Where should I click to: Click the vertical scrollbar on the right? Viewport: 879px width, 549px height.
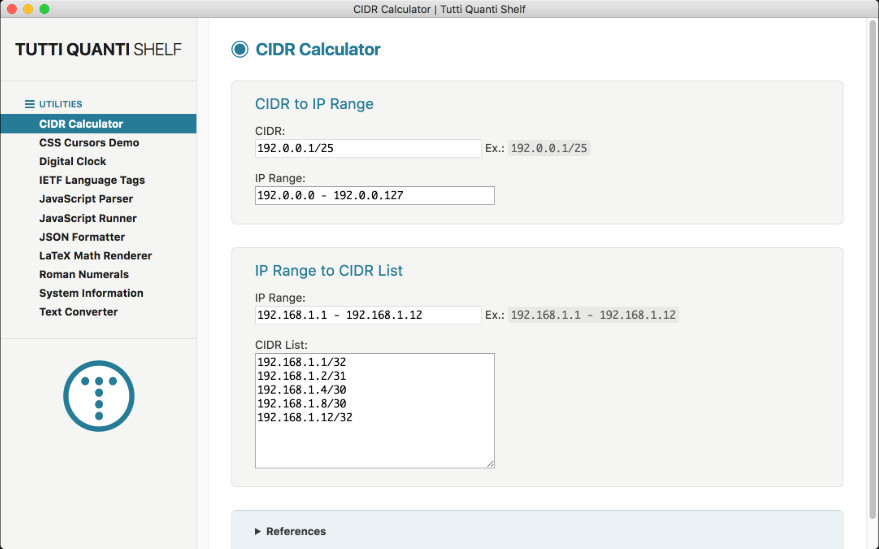[x=873, y=269]
